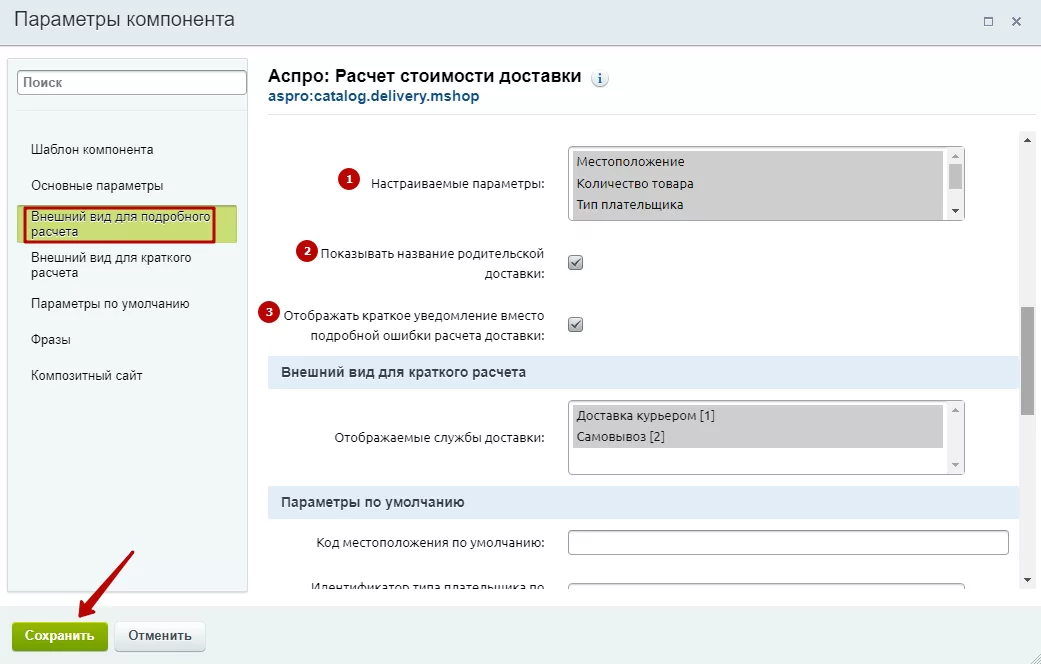
Task: Click the green Сохранить button
Action: click(x=60, y=635)
